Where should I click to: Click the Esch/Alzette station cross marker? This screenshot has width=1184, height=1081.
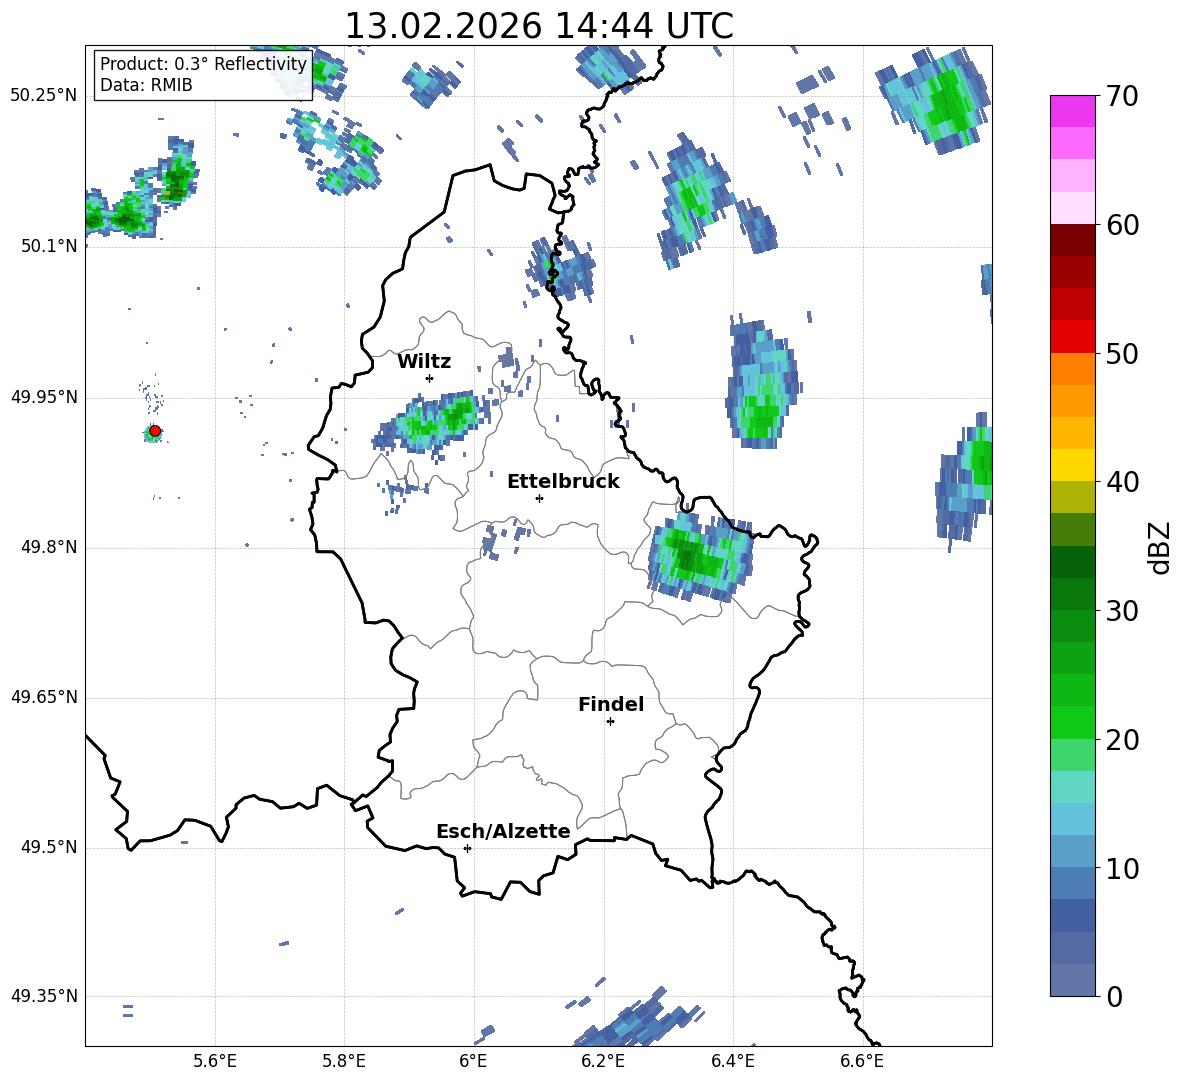(467, 848)
